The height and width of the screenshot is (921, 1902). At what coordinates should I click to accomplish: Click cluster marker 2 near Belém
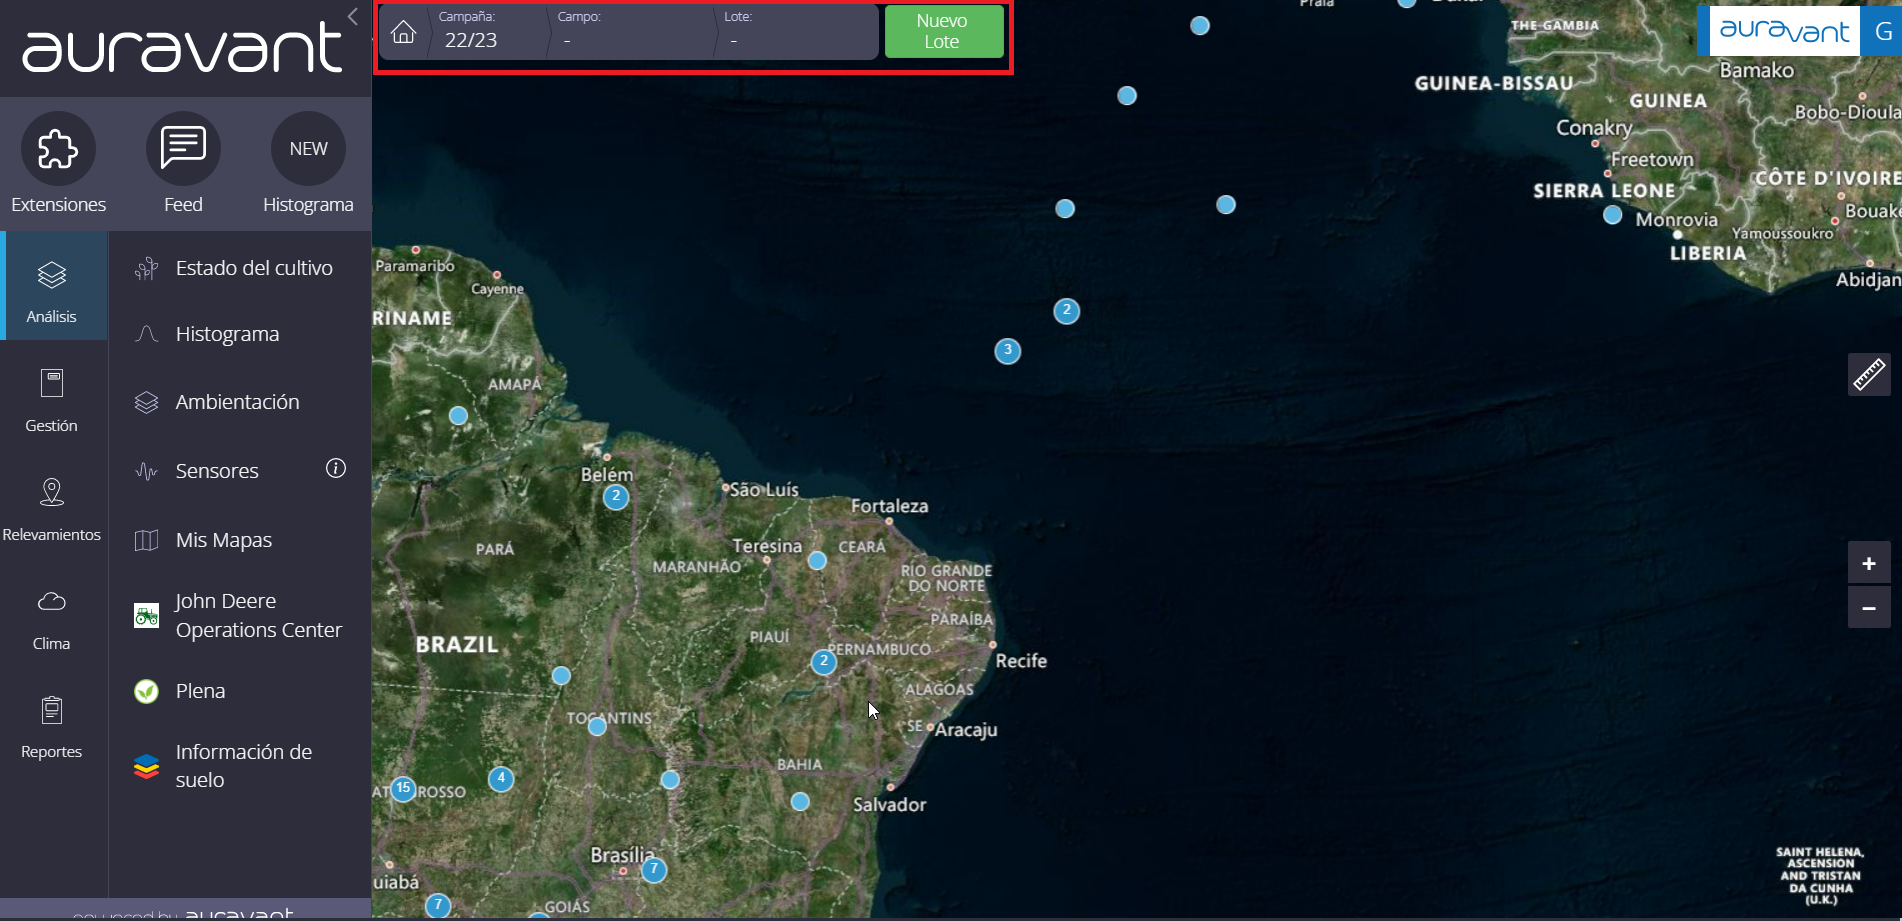[616, 497]
